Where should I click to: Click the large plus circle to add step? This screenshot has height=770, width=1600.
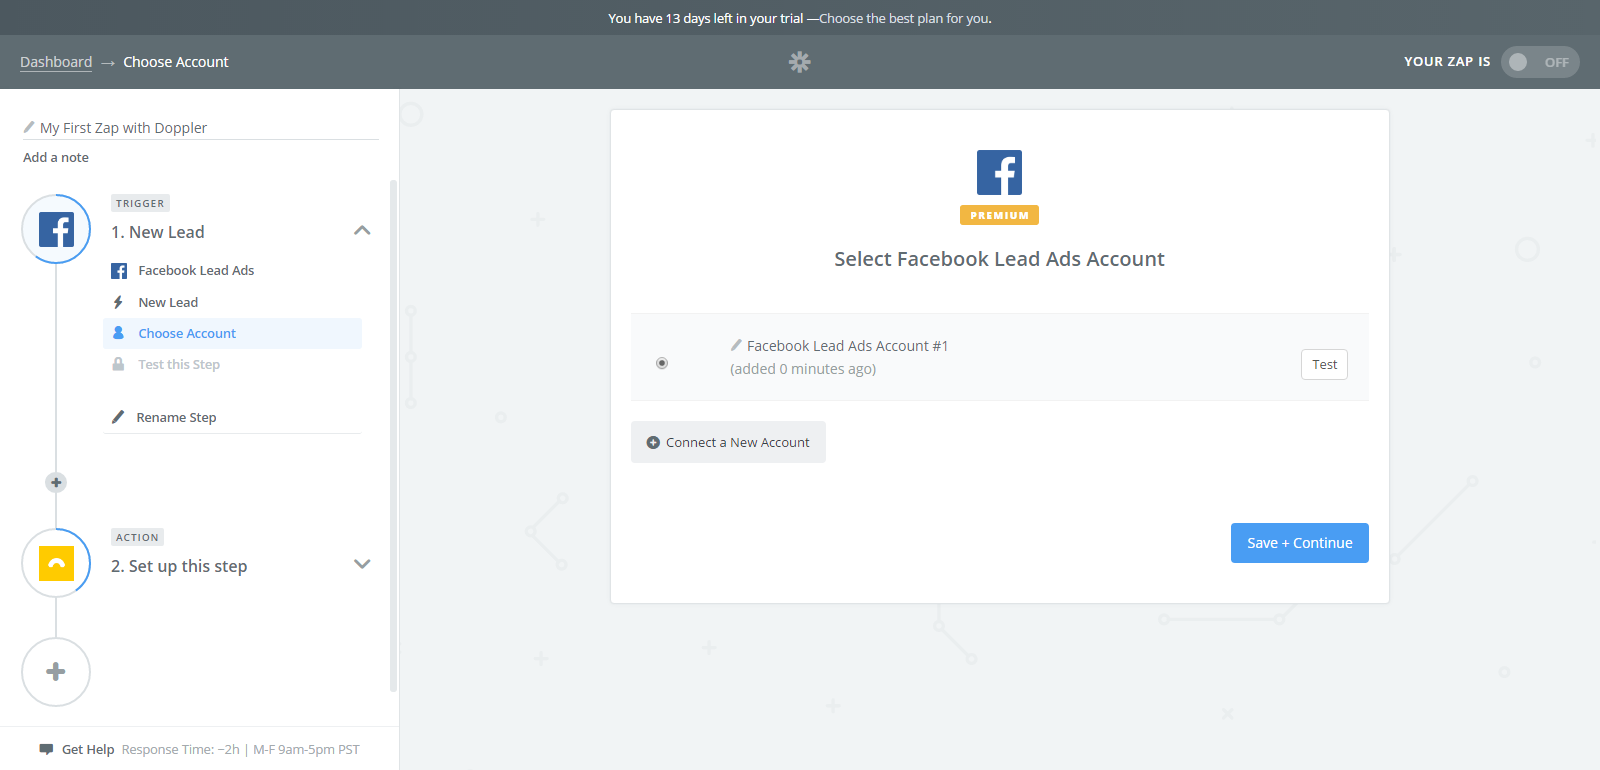click(56, 672)
